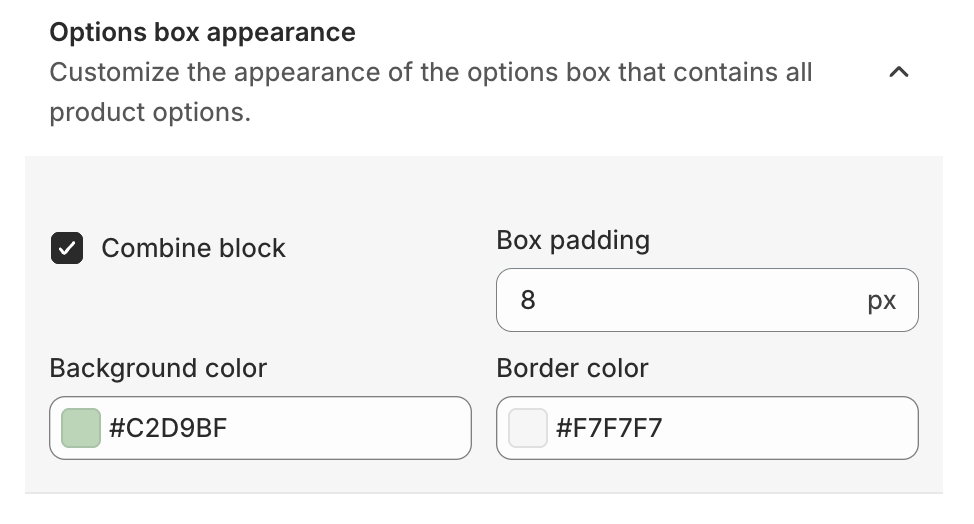Open the green Background color swatch
Image resolution: width=974 pixels, height=524 pixels.
(81, 428)
